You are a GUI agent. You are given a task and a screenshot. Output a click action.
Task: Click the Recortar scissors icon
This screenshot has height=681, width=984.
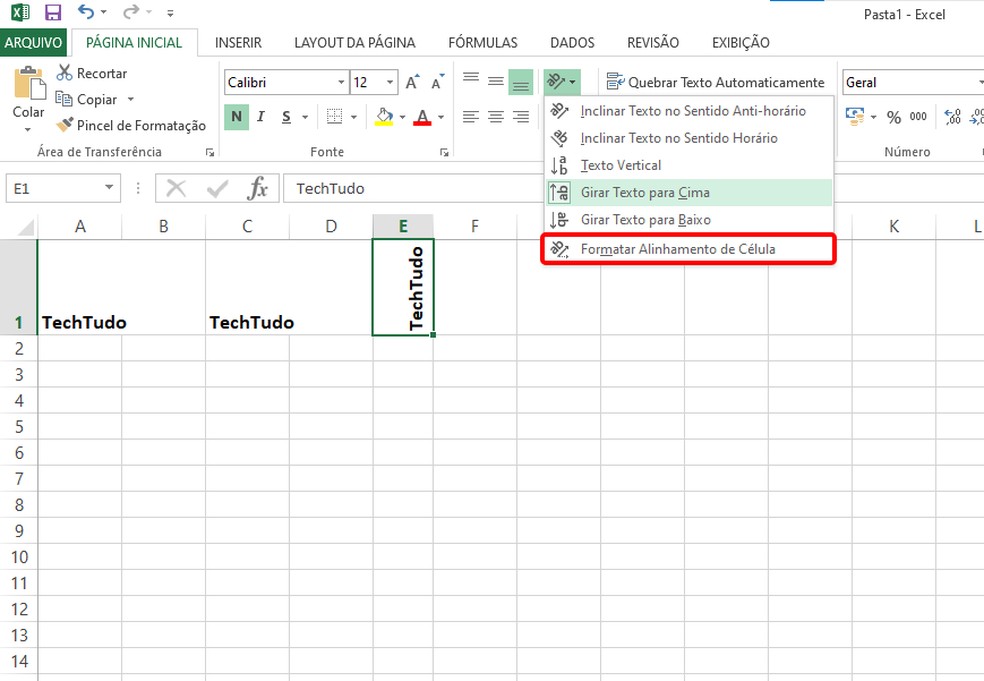[x=67, y=73]
